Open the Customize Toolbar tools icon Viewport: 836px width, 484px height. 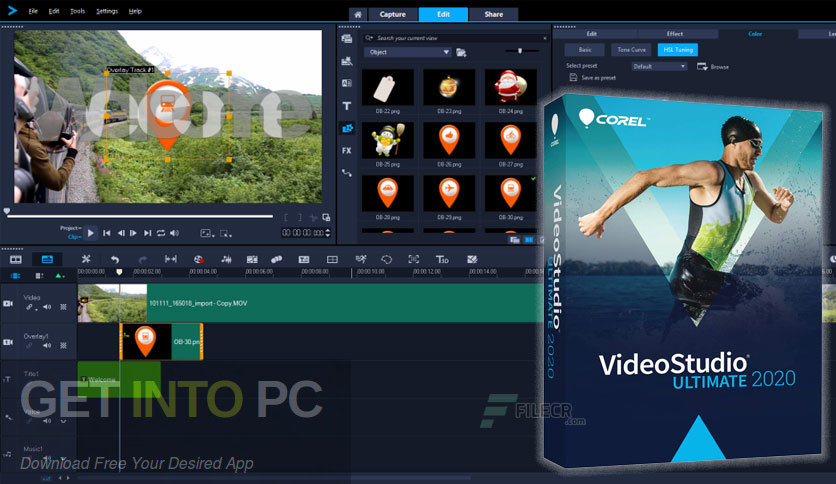click(x=86, y=260)
